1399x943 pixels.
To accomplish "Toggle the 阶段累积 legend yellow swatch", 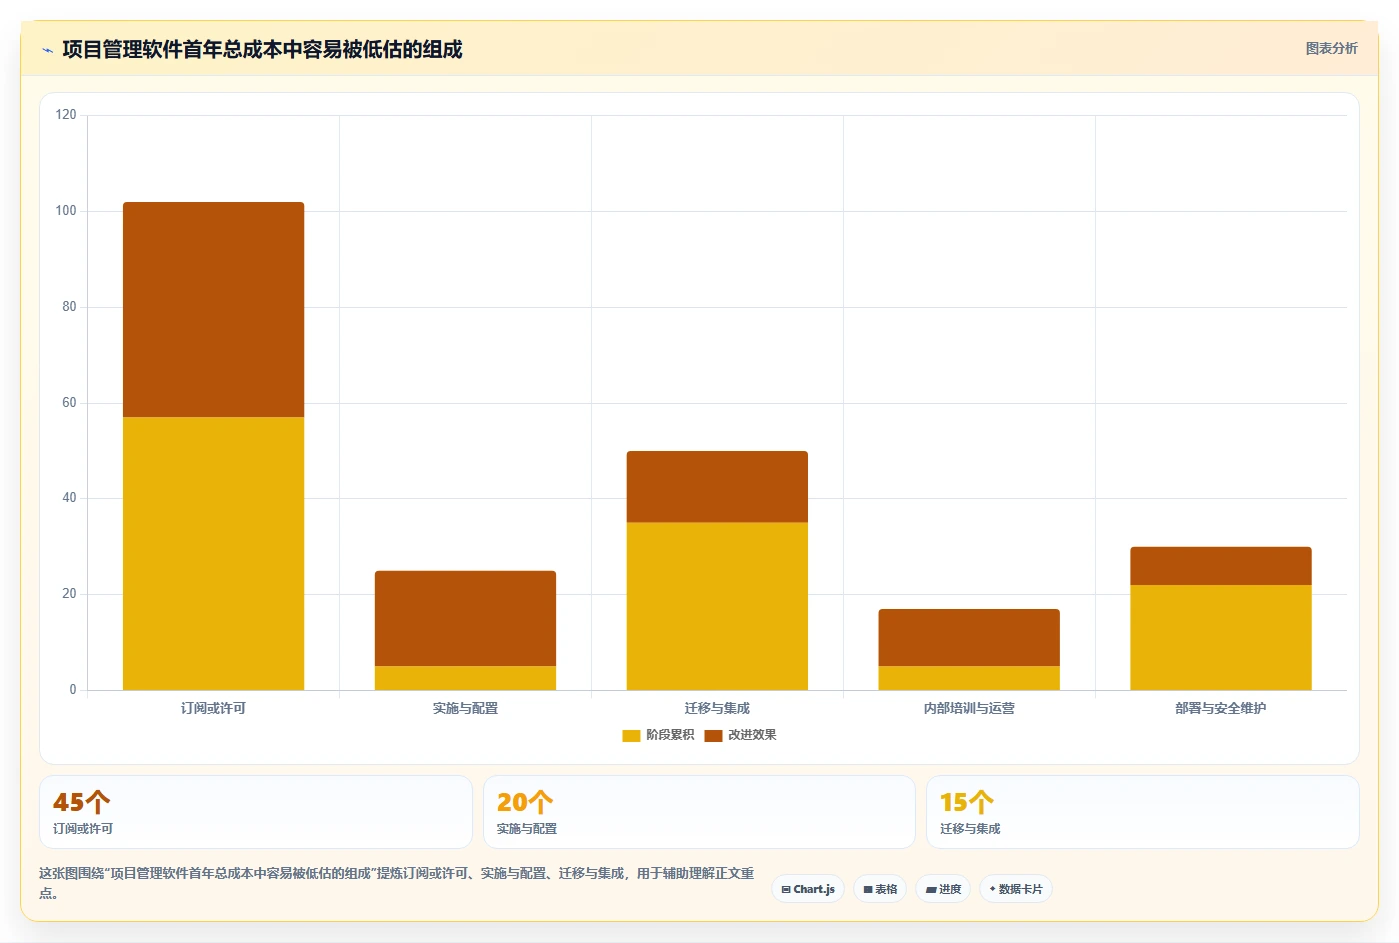I will (631, 735).
